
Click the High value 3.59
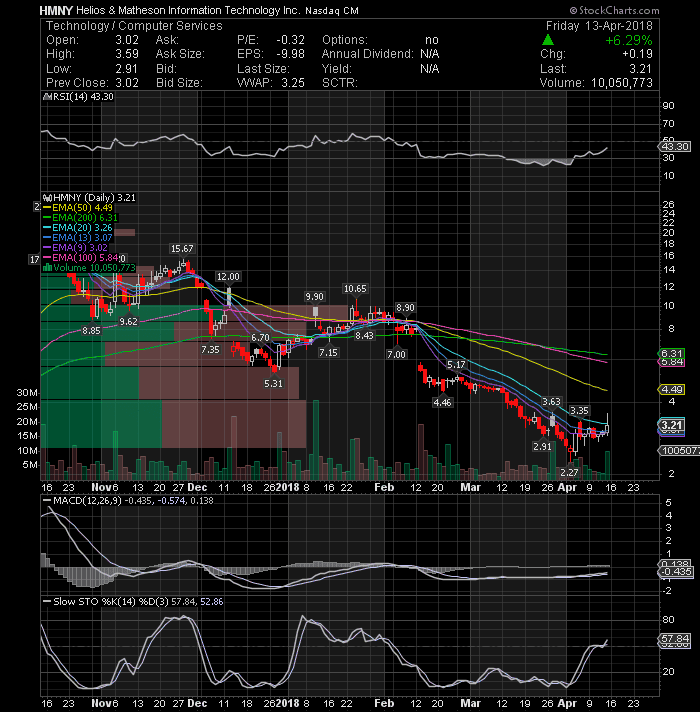tap(127, 54)
